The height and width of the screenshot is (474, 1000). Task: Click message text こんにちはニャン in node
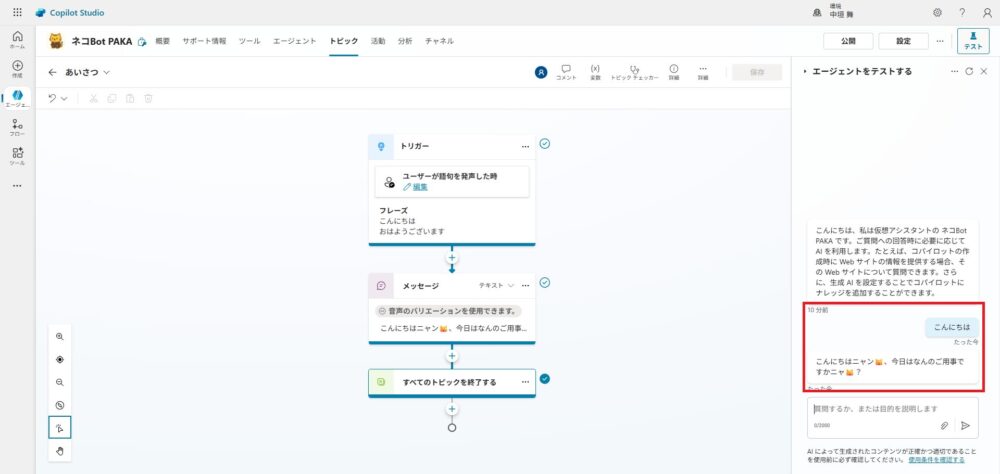click(x=453, y=329)
